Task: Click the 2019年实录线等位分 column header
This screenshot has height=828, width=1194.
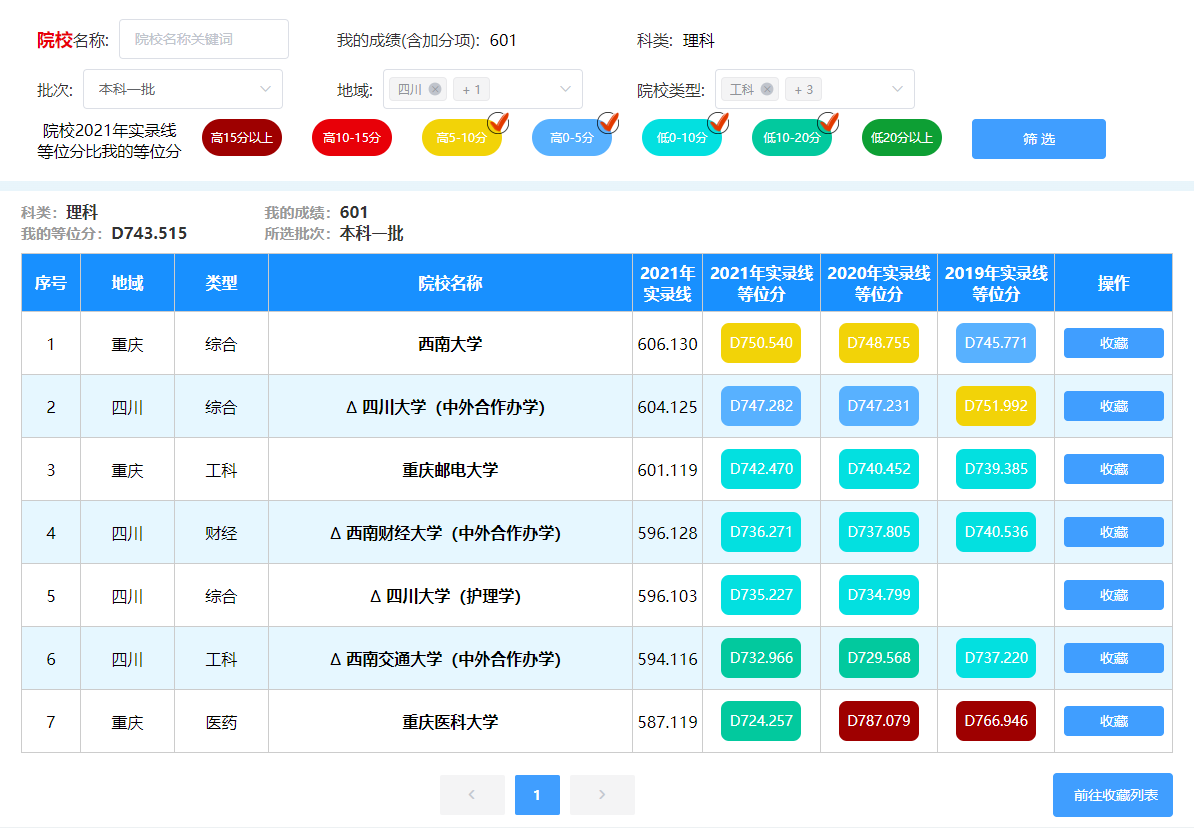Action: coord(996,283)
